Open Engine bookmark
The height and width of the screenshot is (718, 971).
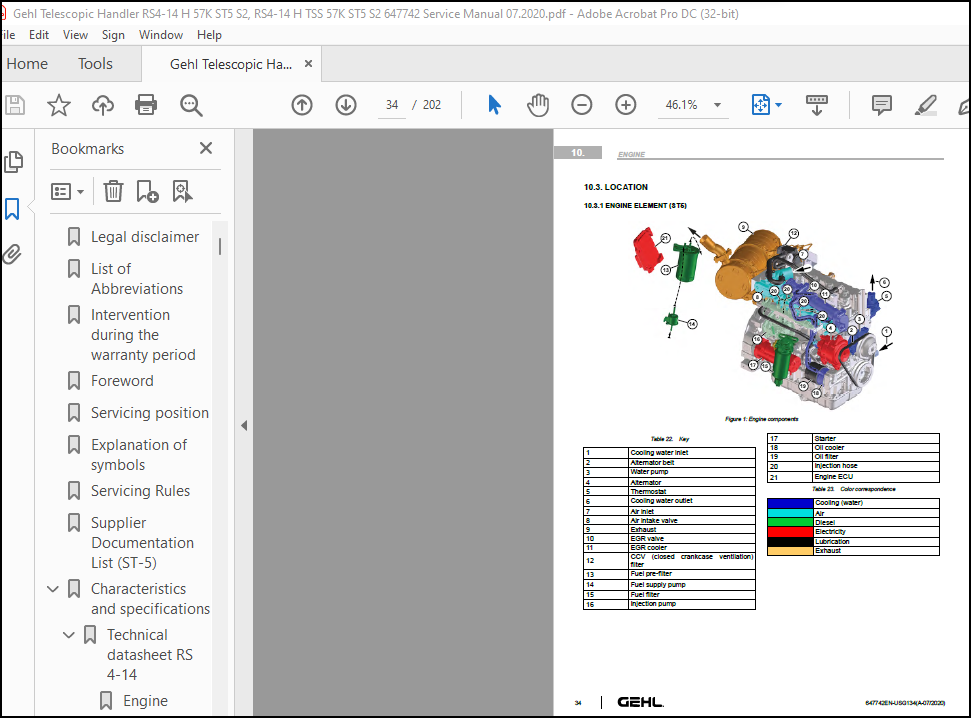(145, 701)
